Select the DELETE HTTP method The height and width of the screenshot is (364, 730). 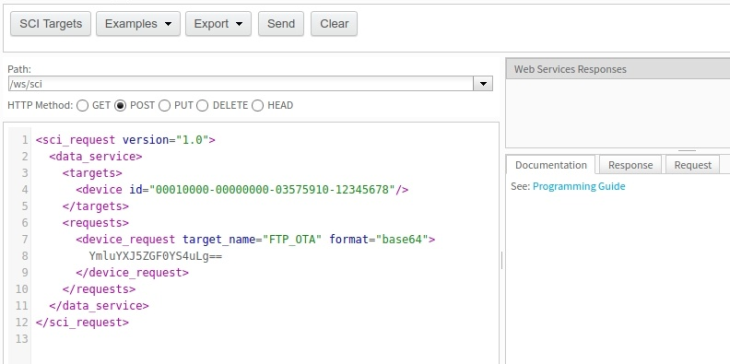pos(202,106)
